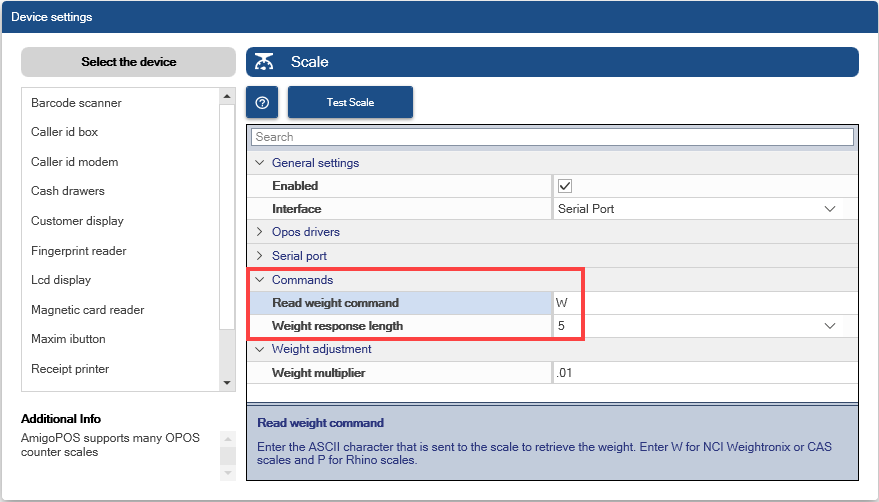Open the Interface Serial Port dropdown

click(829, 209)
